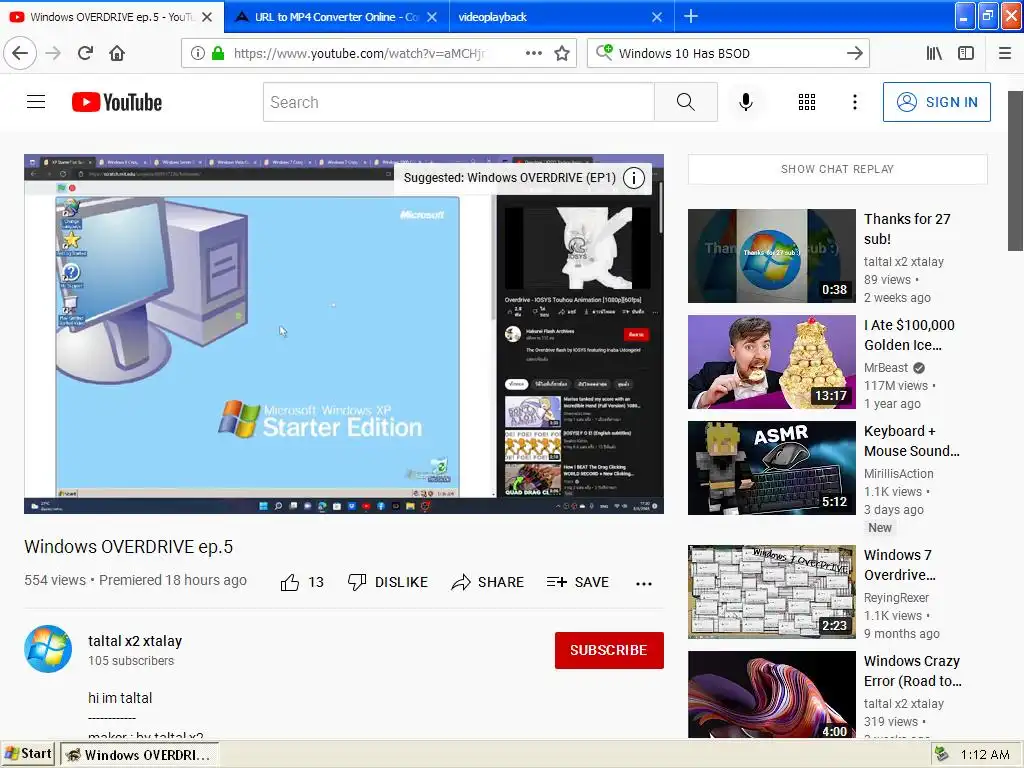Open YouTube guide hamburger menu
This screenshot has height=768, width=1024.
[x=36, y=102]
